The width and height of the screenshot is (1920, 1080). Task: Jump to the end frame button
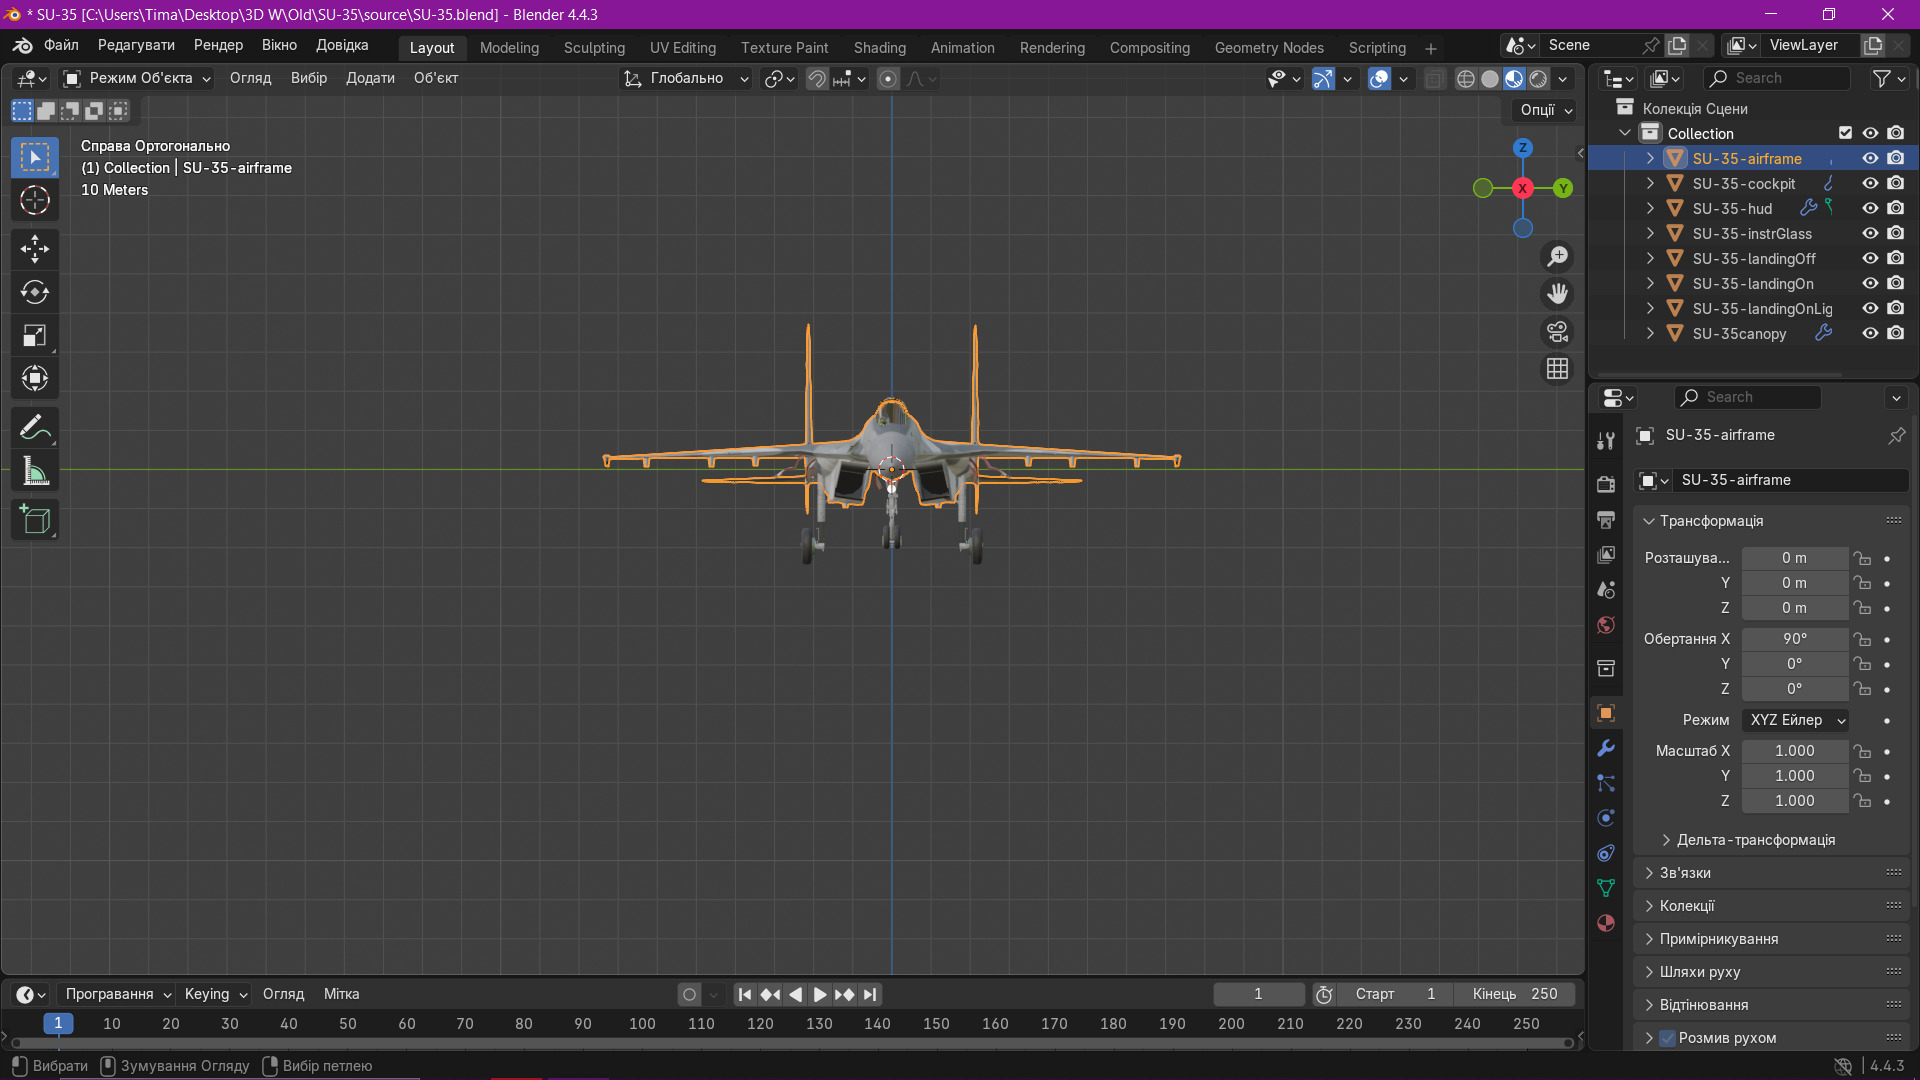(x=870, y=995)
